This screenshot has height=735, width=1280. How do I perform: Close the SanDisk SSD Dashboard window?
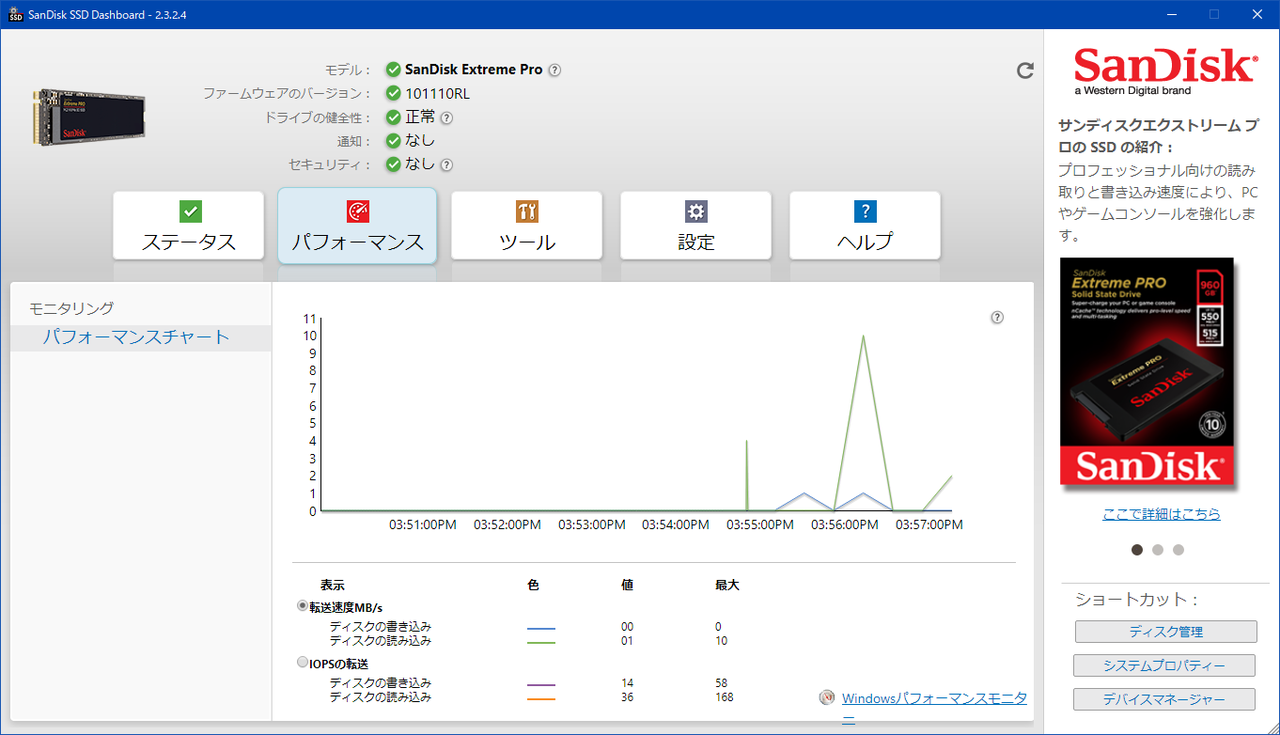[x=1257, y=14]
